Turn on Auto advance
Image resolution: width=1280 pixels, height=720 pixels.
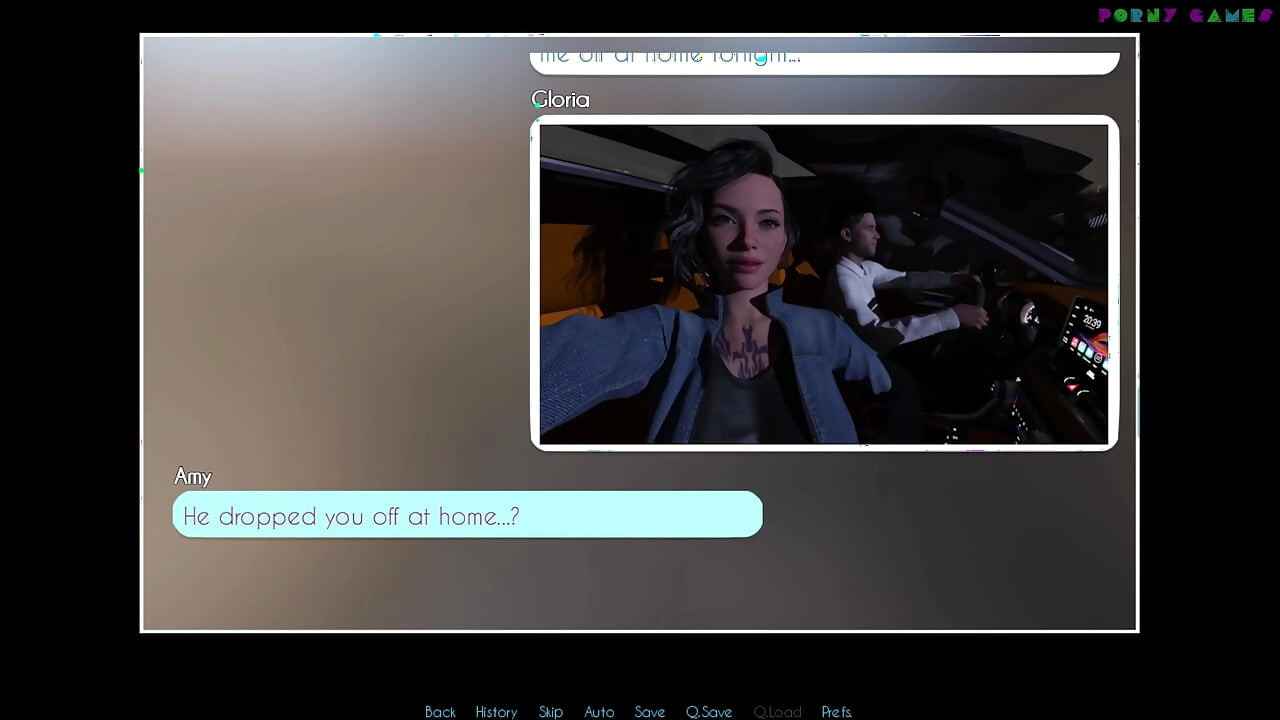click(x=599, y=712)
